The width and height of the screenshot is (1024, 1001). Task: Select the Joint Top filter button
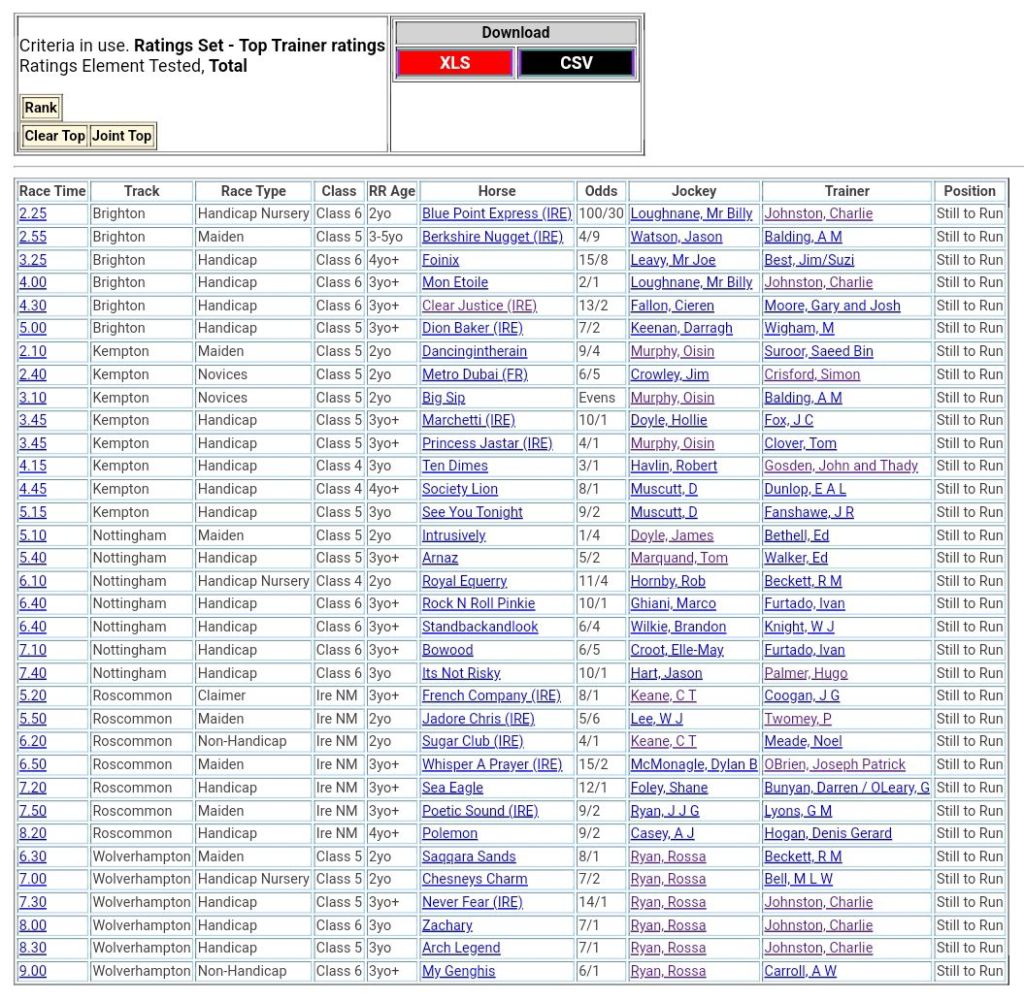click(x=122, y=136)
